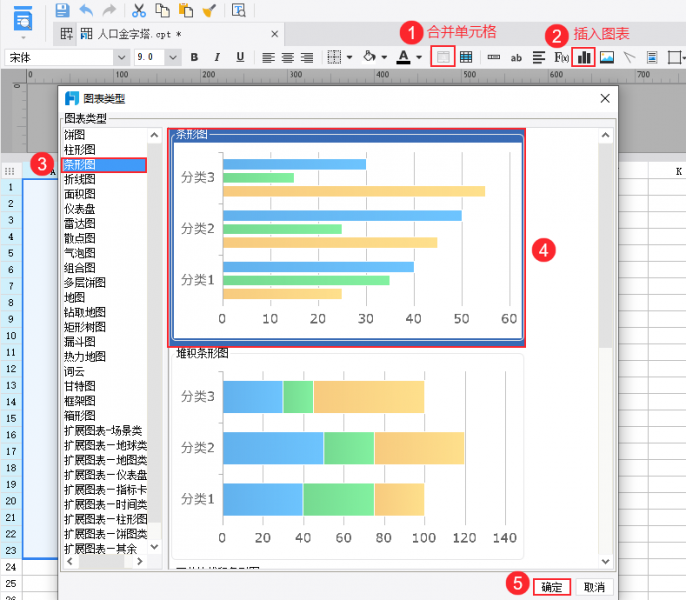Click the insert sub-report icon
The height and width of the screenshot is (600, 686).
pyautogui.click(x=652, y=57)
